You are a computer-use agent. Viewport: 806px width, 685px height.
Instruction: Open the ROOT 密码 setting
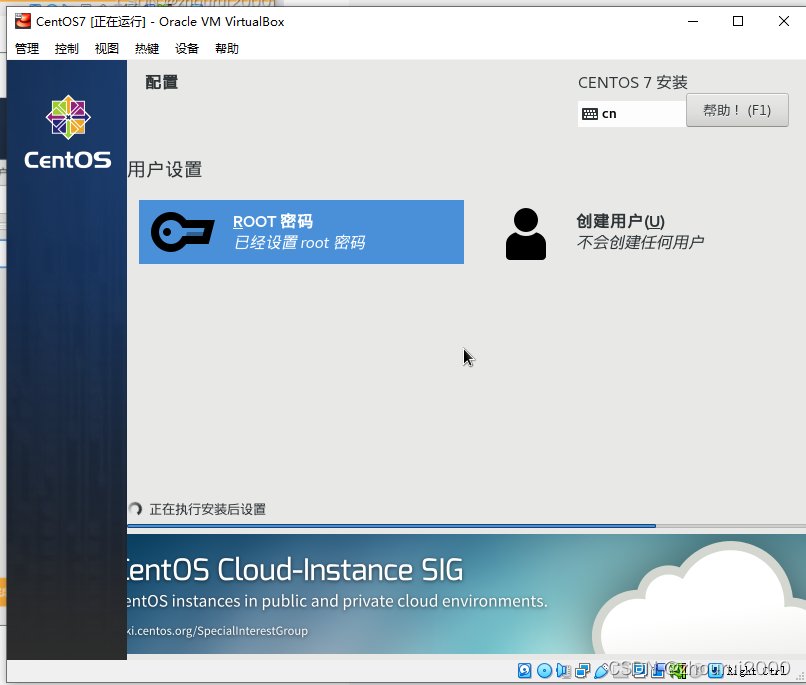coord(301,232)
